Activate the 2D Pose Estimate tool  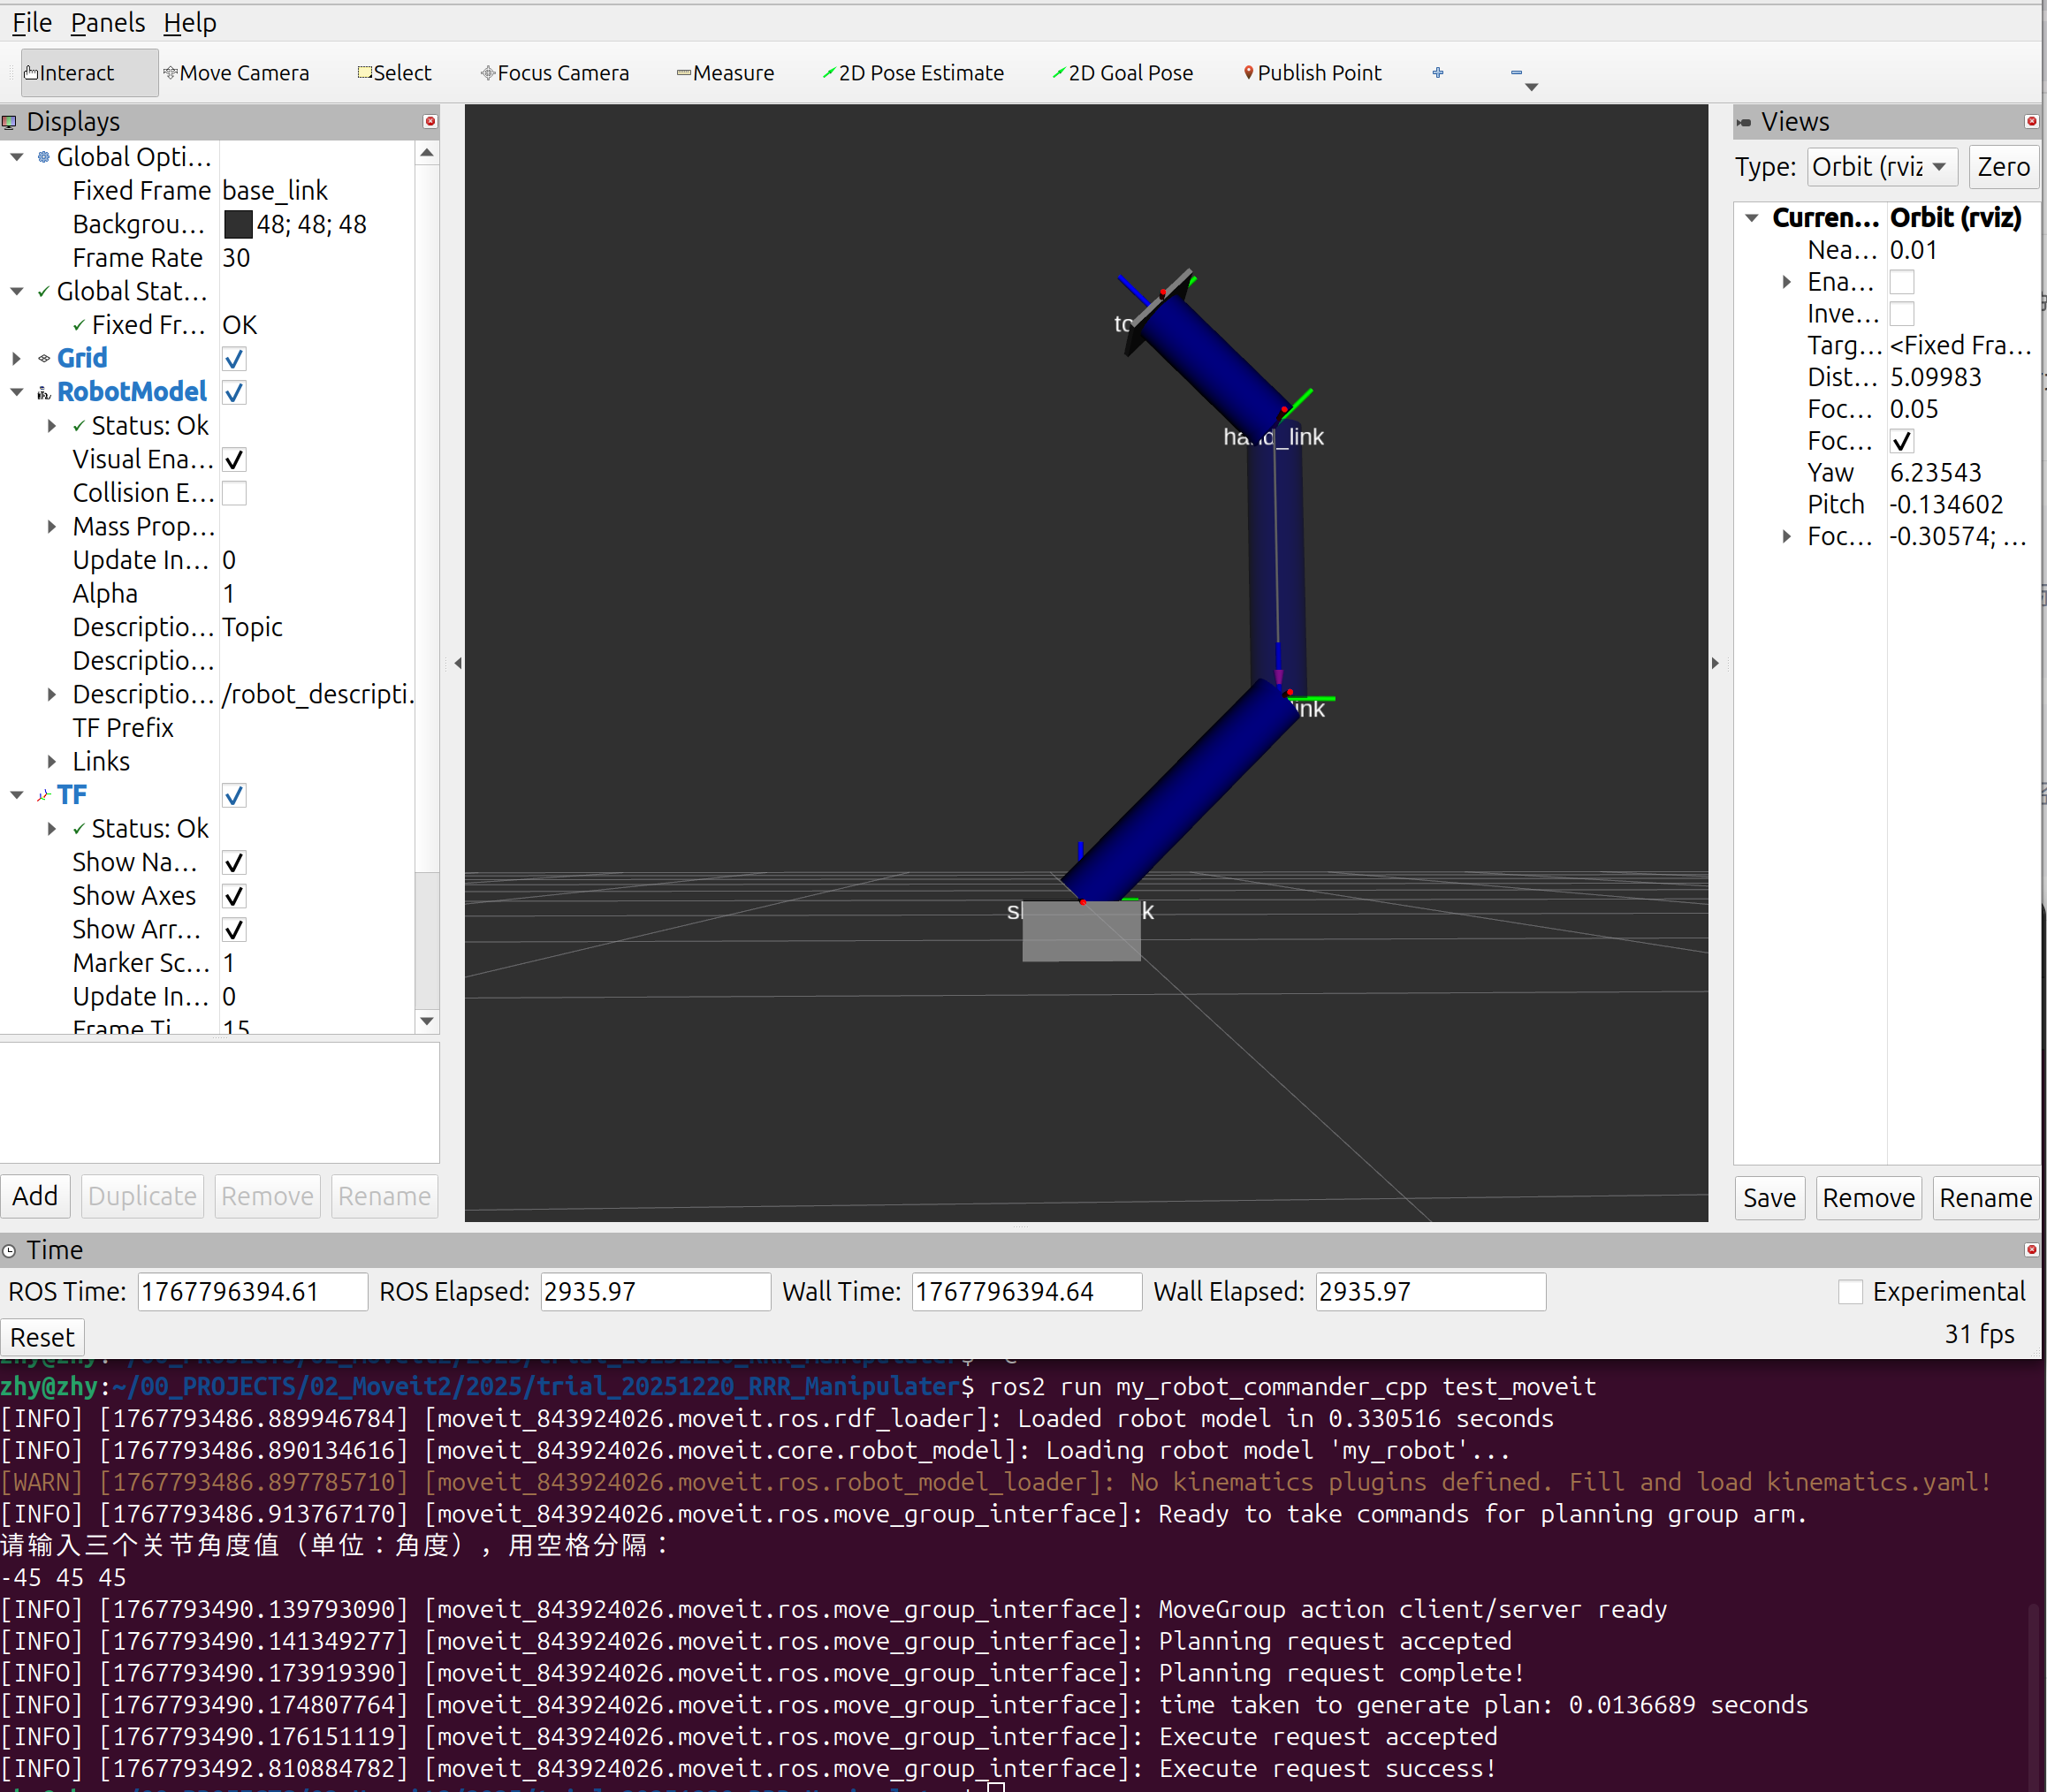(x=912, y=73)
